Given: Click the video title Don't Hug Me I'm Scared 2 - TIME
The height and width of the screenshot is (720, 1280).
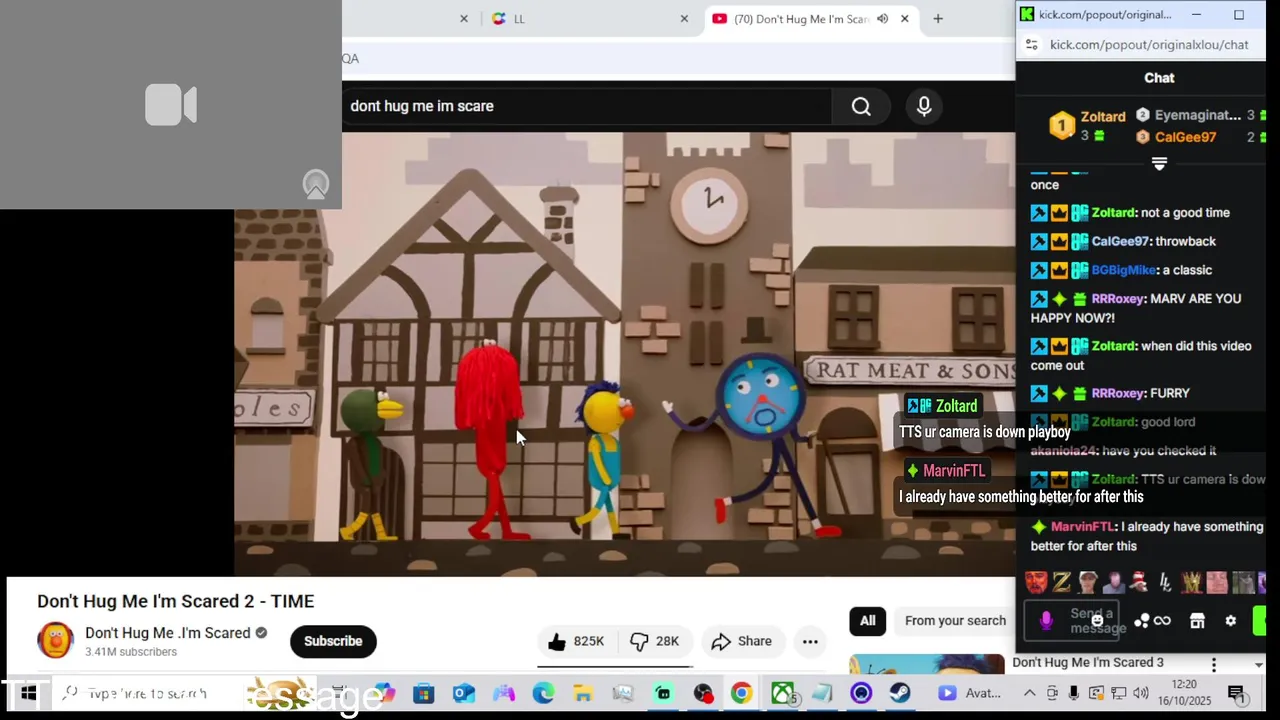Looking at the screenshot, I should point(176,601).
